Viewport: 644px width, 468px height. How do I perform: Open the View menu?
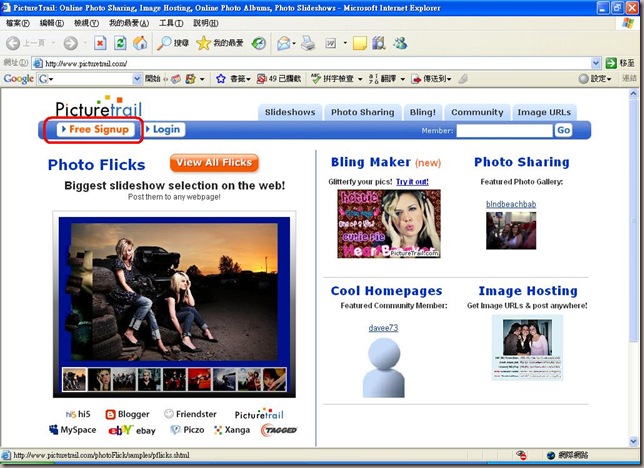point(86,23)
